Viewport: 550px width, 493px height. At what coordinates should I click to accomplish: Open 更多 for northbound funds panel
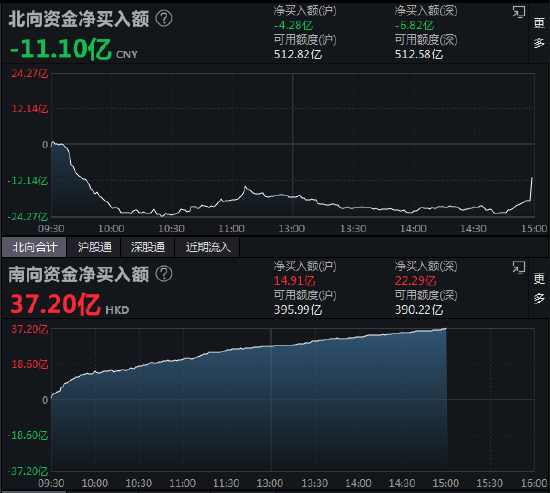point(539,33)
